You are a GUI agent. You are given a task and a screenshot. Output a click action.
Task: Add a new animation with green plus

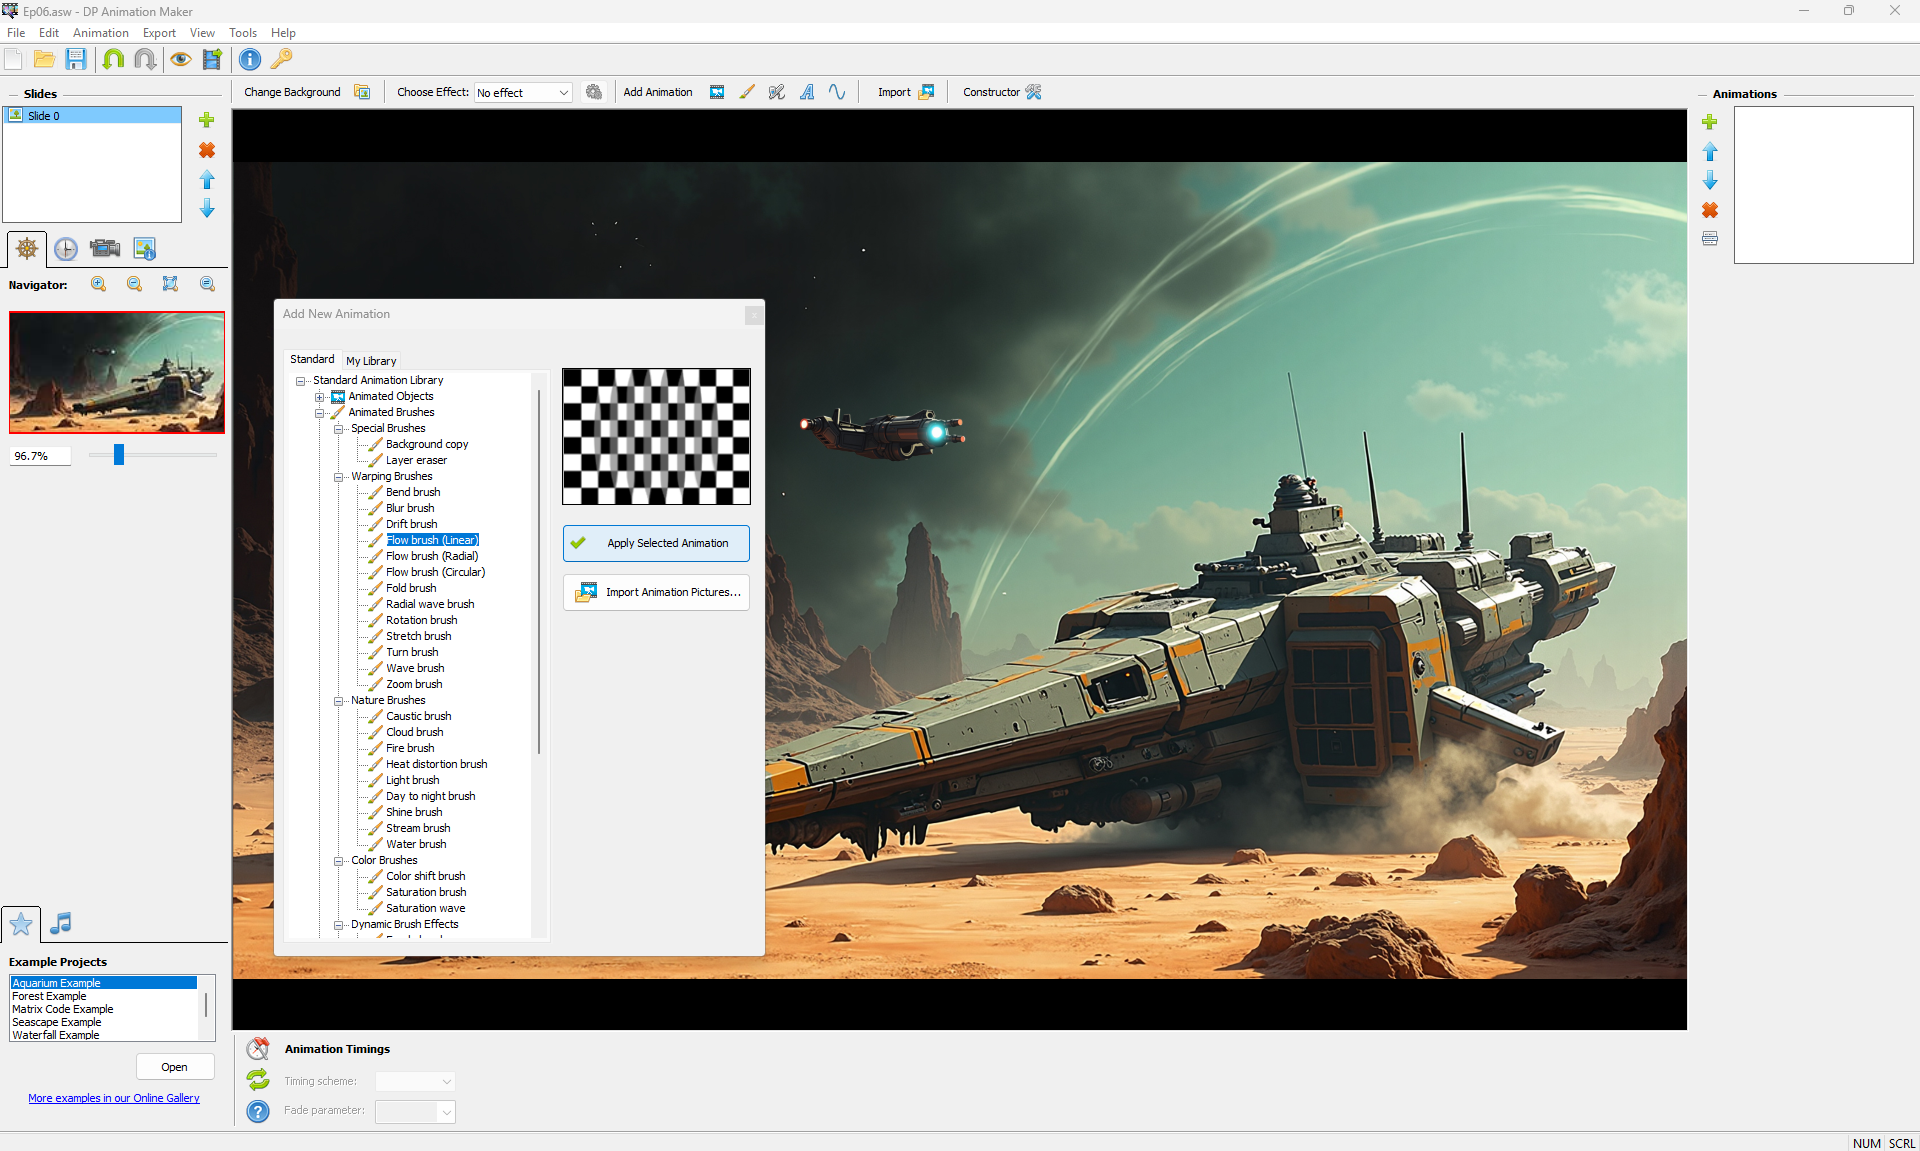click(x=1710, y=122)
